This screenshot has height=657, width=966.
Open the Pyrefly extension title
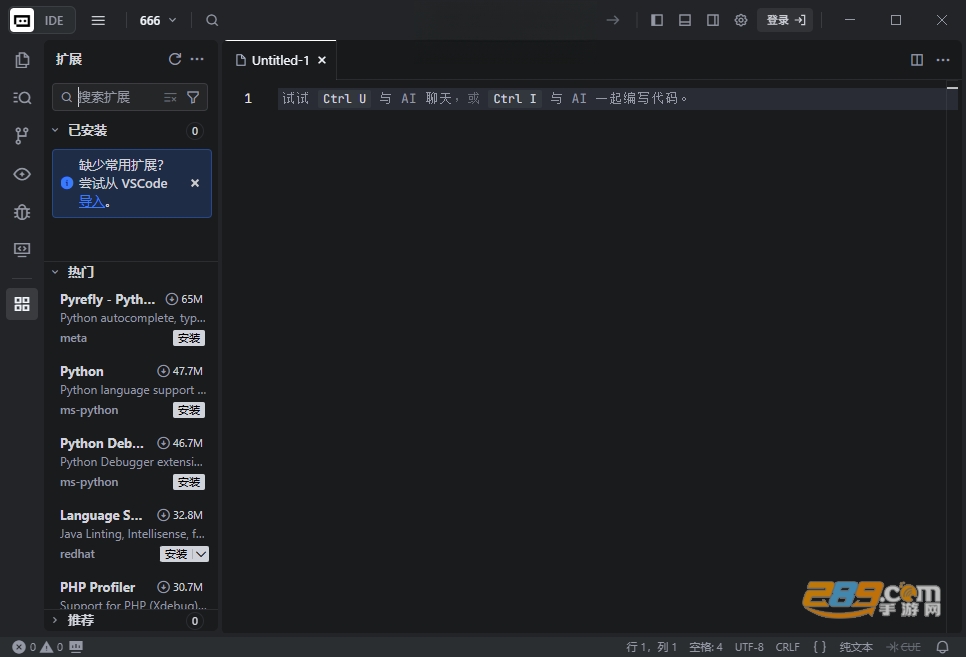(107, 300)
